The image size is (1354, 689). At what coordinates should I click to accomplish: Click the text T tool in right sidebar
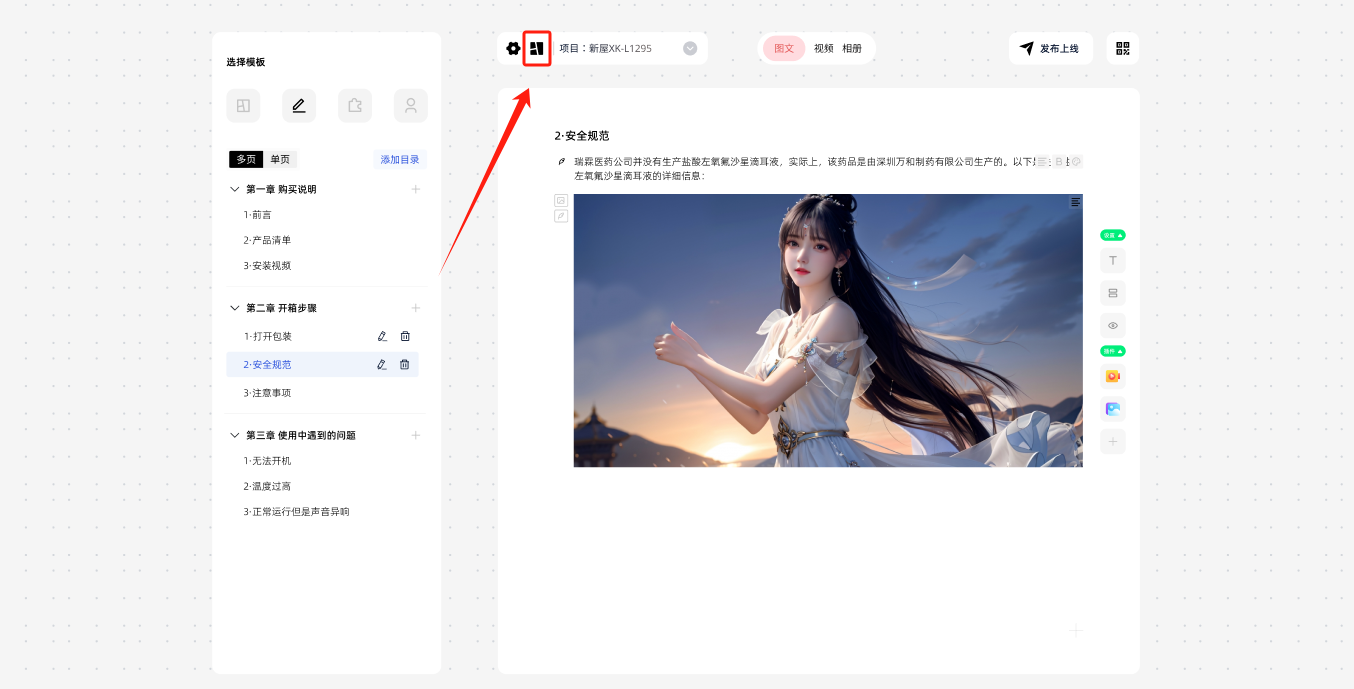(1112, 261)
